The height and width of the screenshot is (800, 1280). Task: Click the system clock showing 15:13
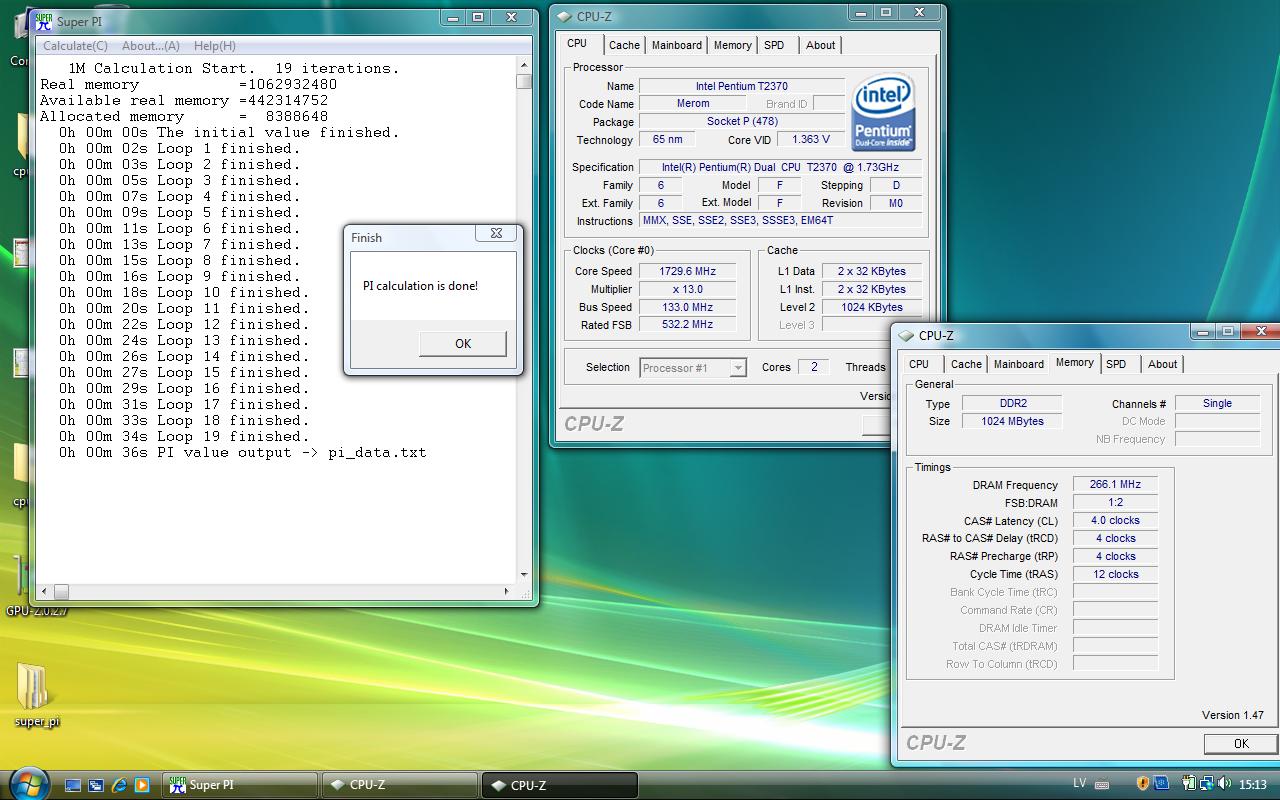(x=1253, y=785)
